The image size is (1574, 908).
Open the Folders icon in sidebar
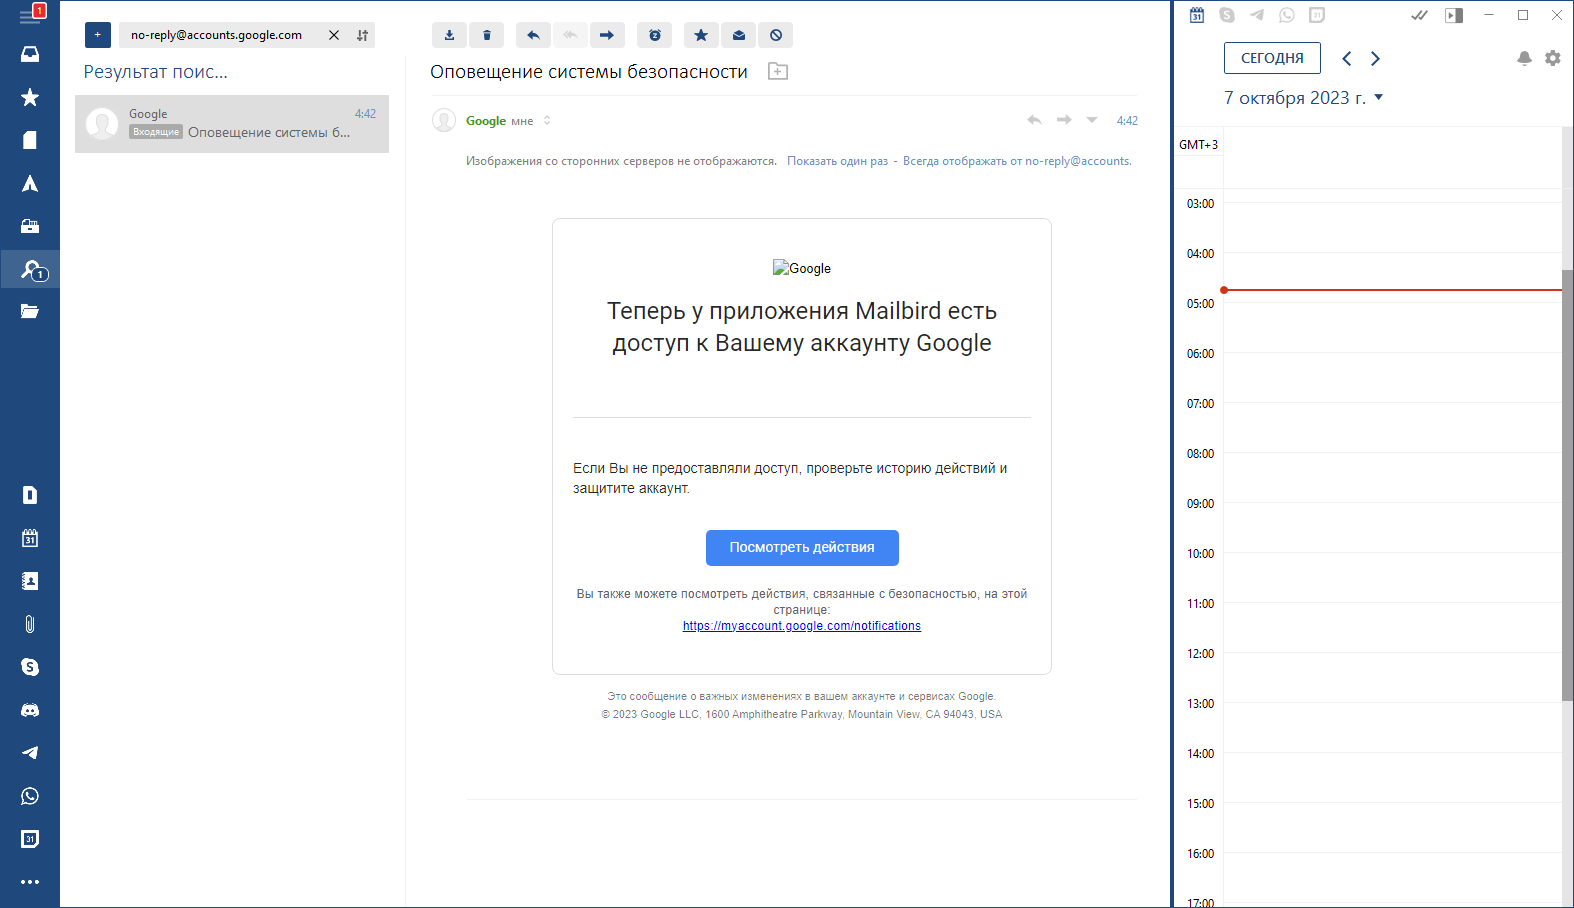(30, 312)
